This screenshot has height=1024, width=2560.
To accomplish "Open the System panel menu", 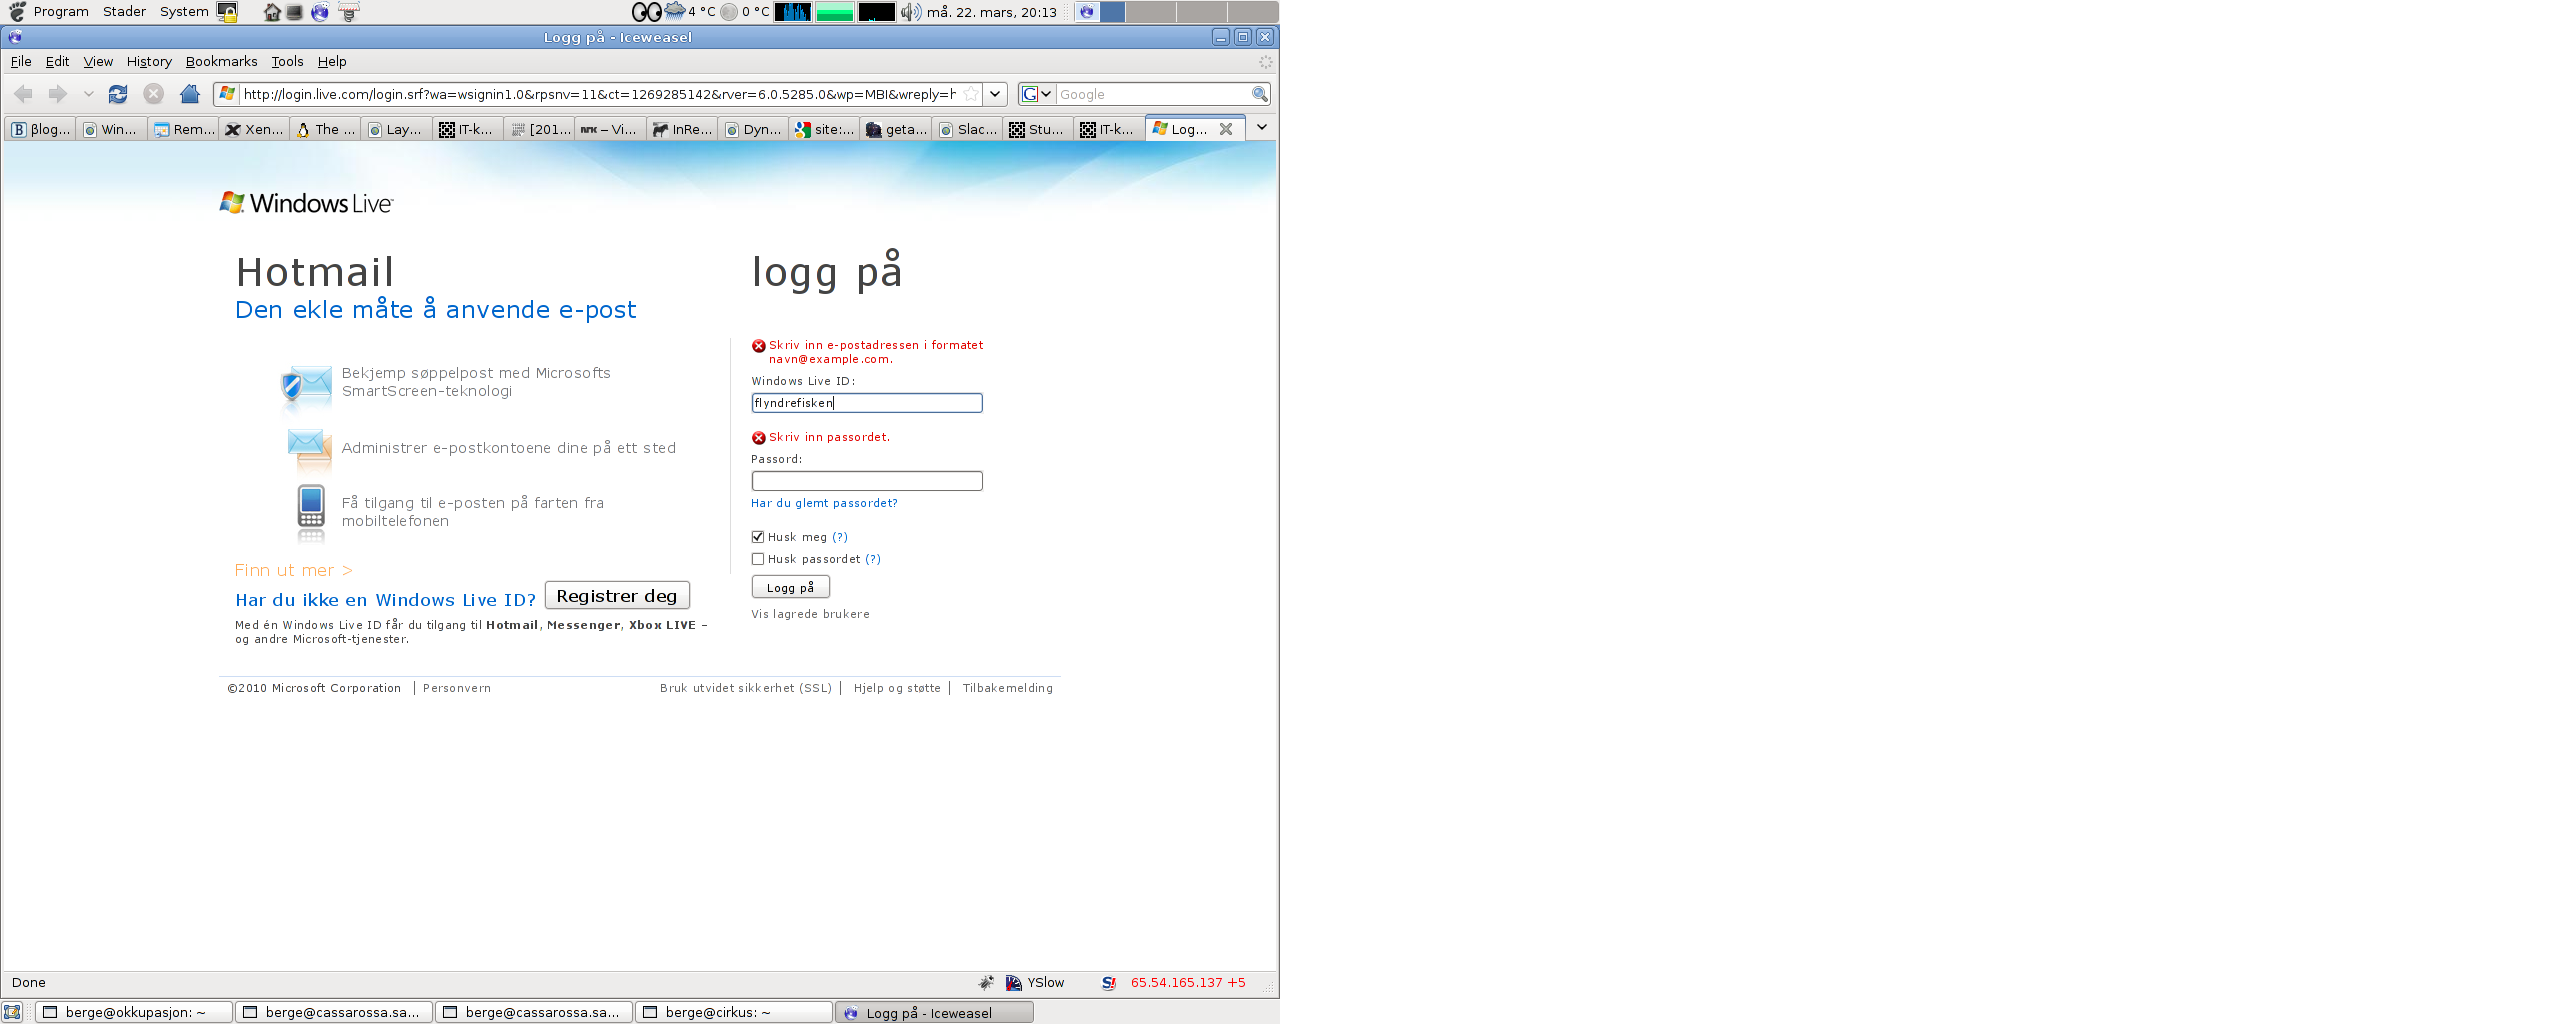I will [184, 12].
